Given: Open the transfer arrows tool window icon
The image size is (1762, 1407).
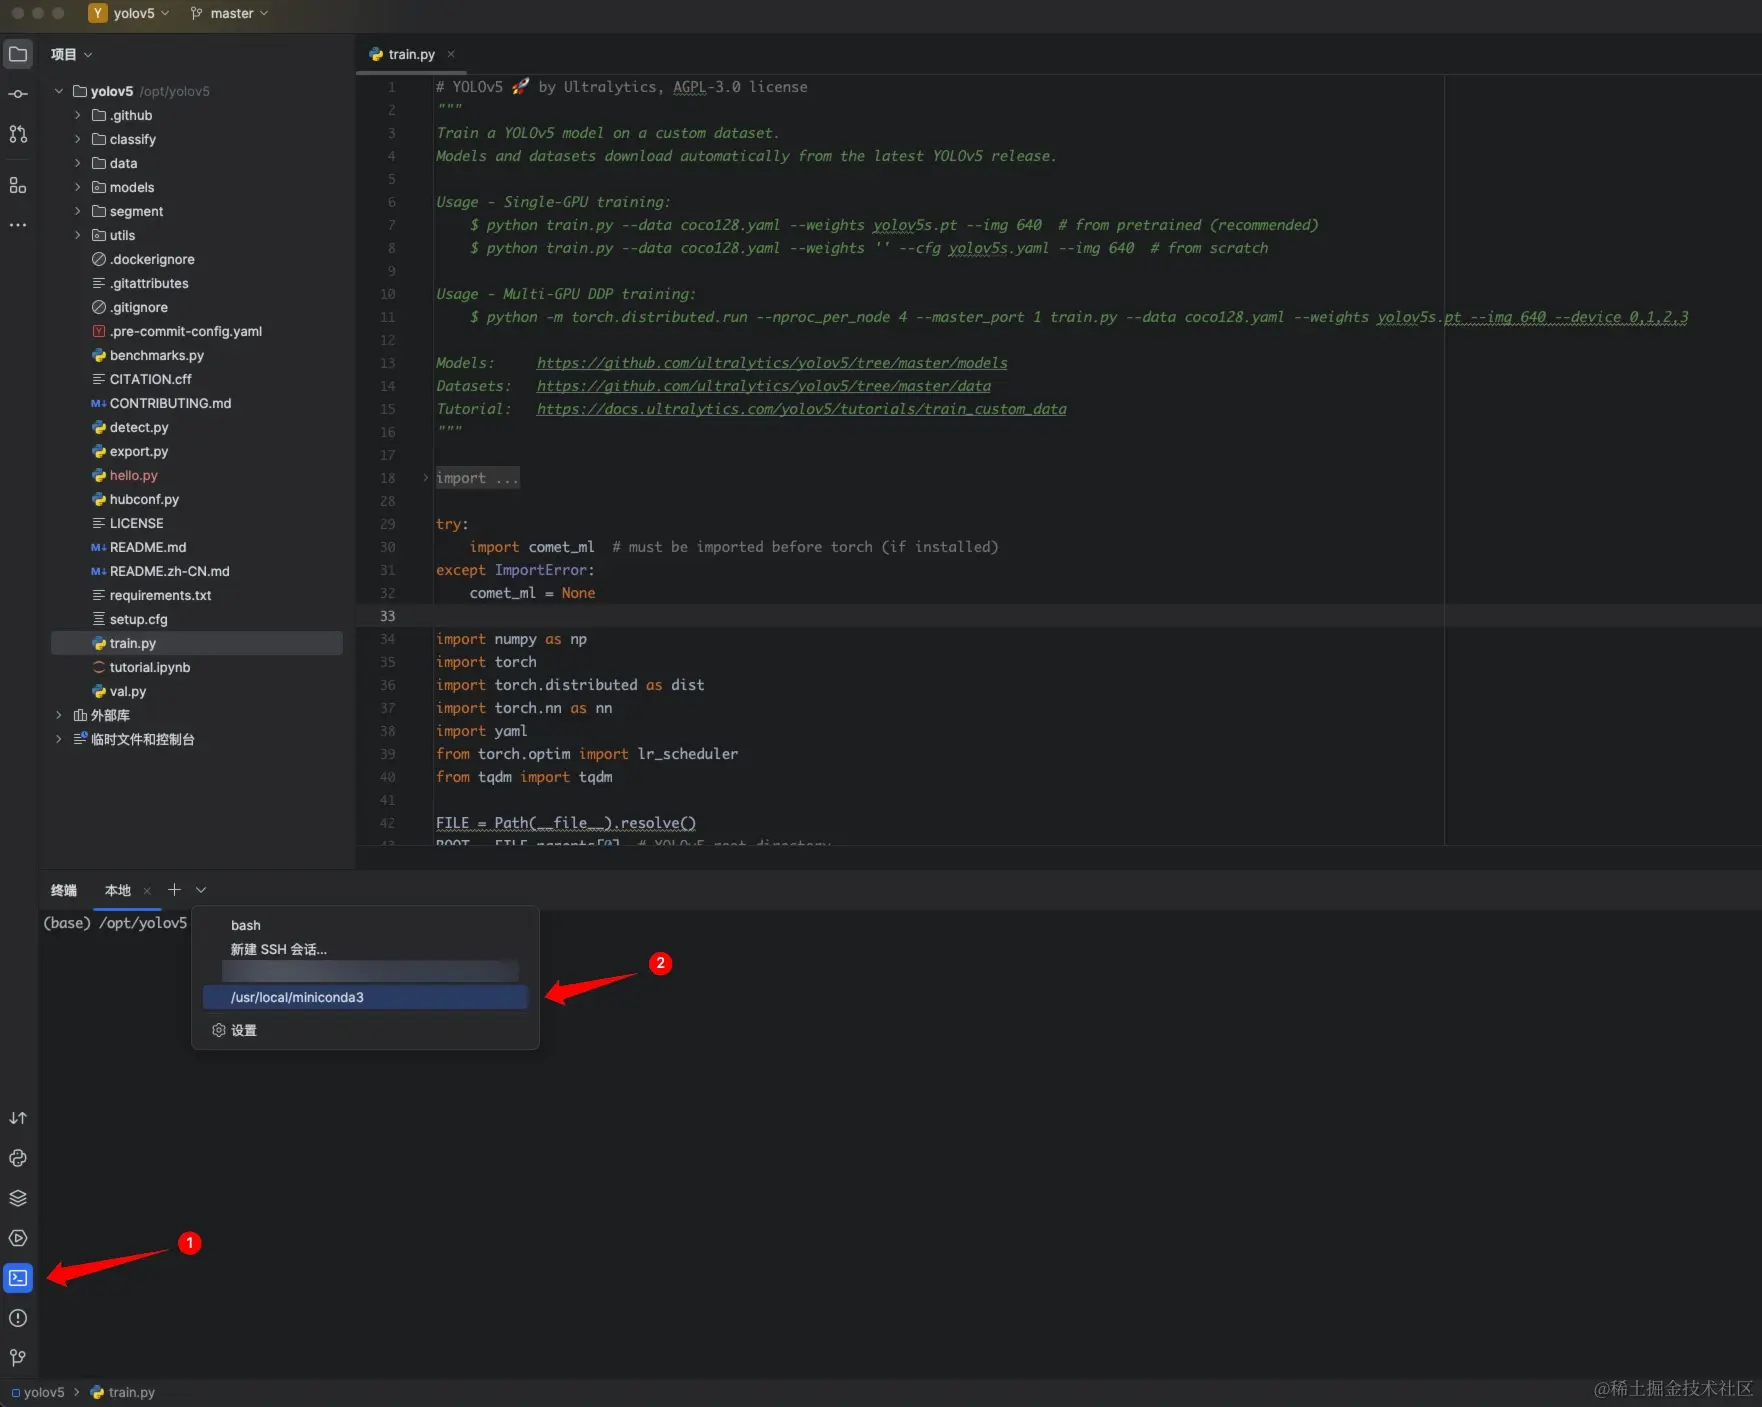Looking at the screenshot, I should pyautogui.click(x=18, y=1118).
